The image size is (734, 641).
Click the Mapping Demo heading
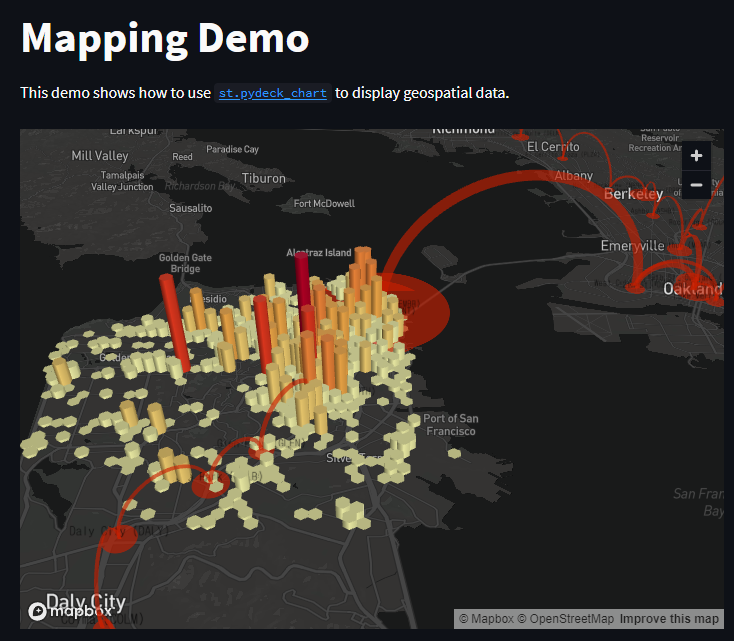click(x=165, y=38)
